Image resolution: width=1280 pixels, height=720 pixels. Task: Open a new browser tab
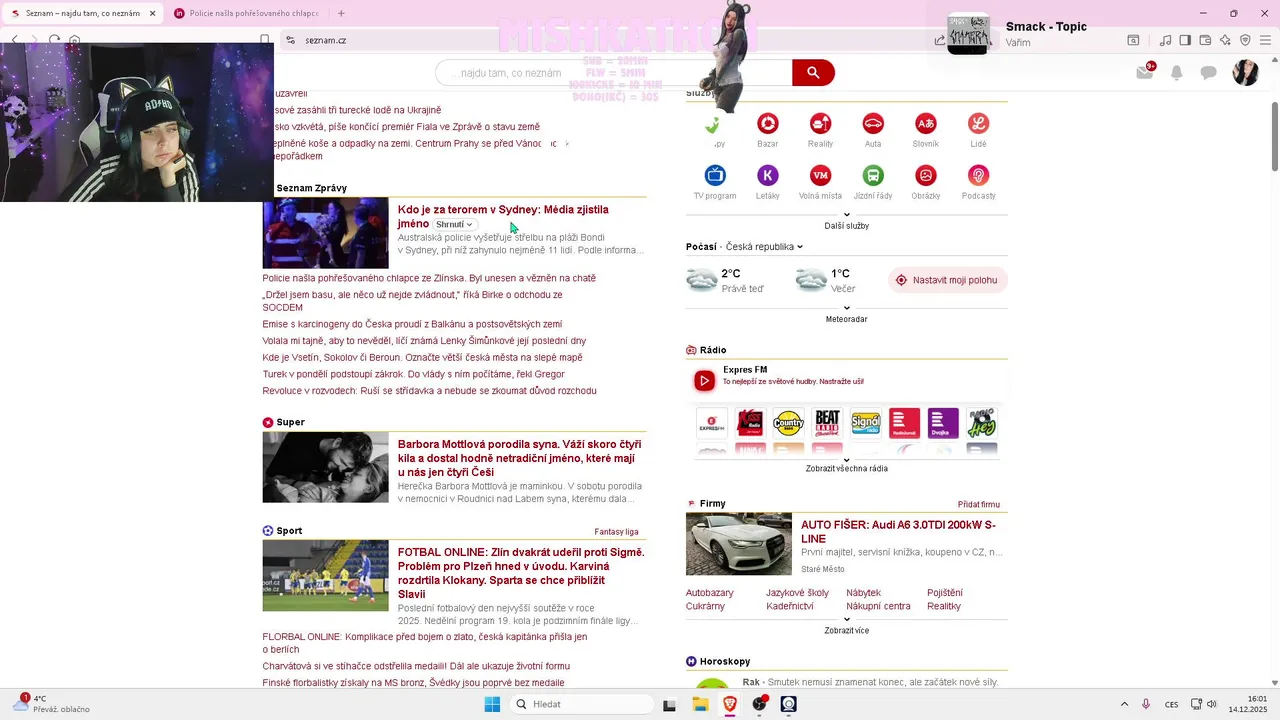[341, 13]
